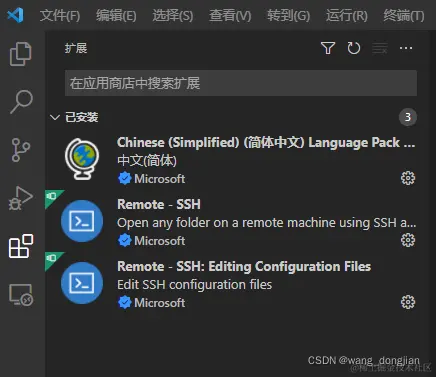
Task: Open the extensions panel more actions menu
Action: pos(406,48)
